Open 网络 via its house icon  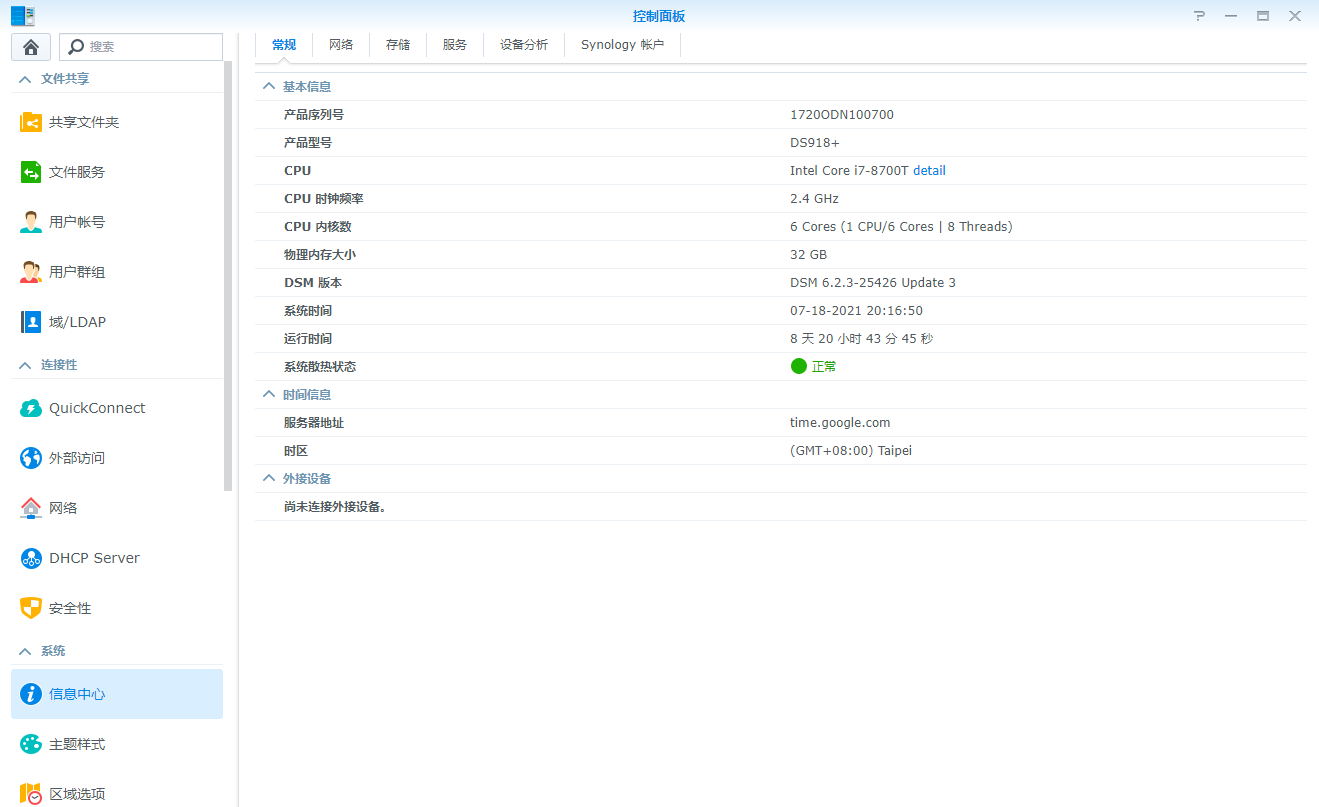[x=31, y=508]
